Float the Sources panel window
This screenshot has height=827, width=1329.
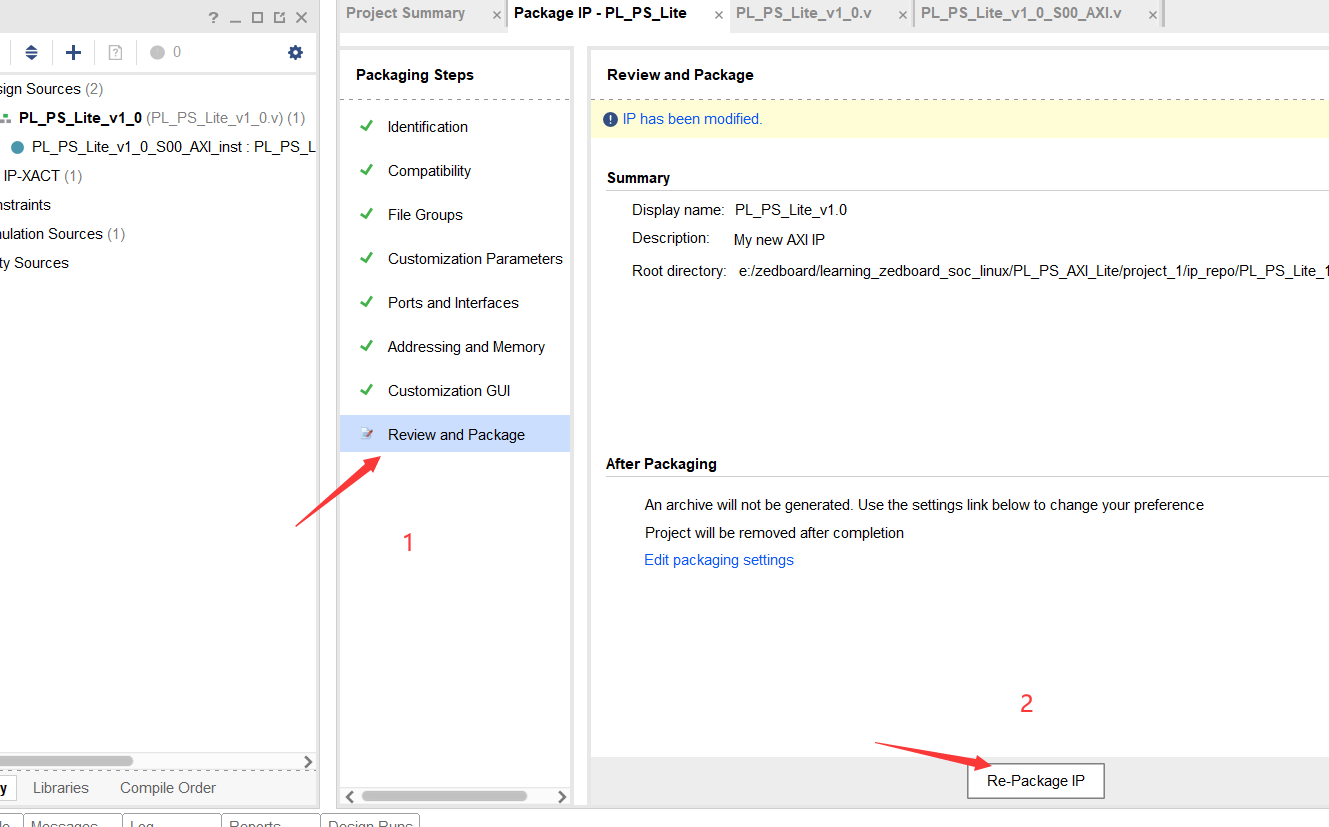click(279, 18)
